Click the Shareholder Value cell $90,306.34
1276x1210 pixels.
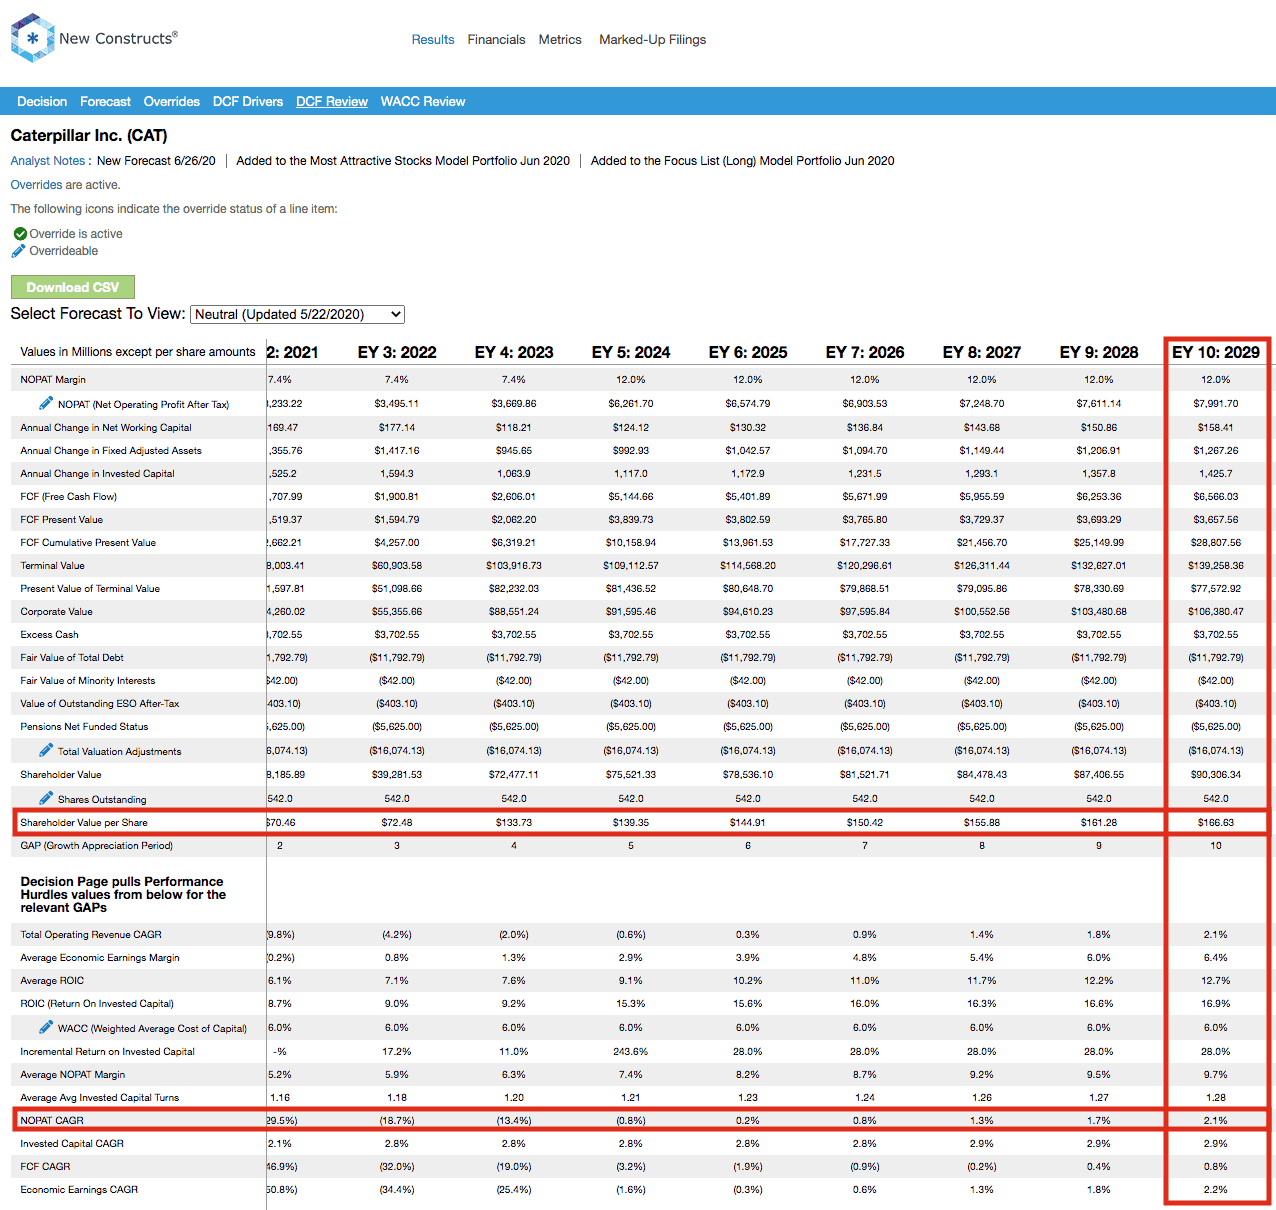(x=1216, y=775)
